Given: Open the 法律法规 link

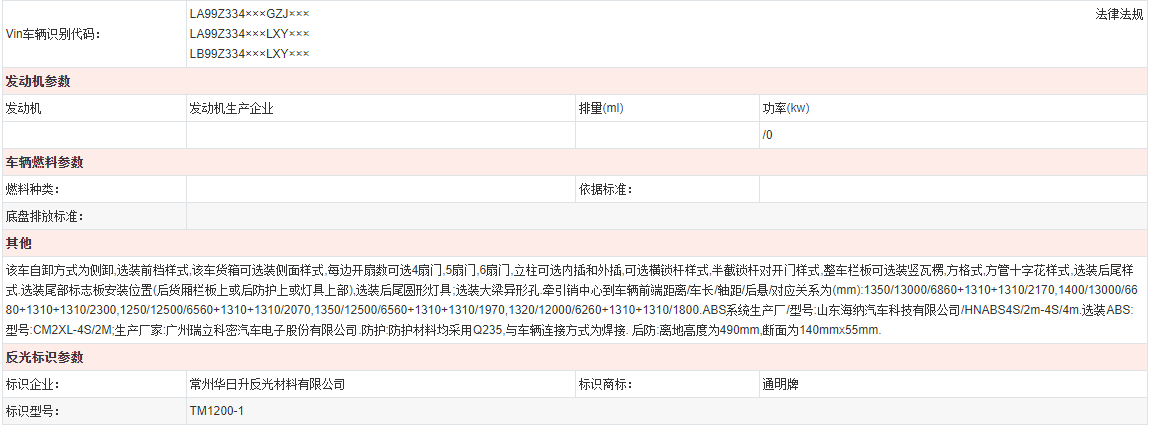Looking at the screenshot, I should [x=1119, y=15].
